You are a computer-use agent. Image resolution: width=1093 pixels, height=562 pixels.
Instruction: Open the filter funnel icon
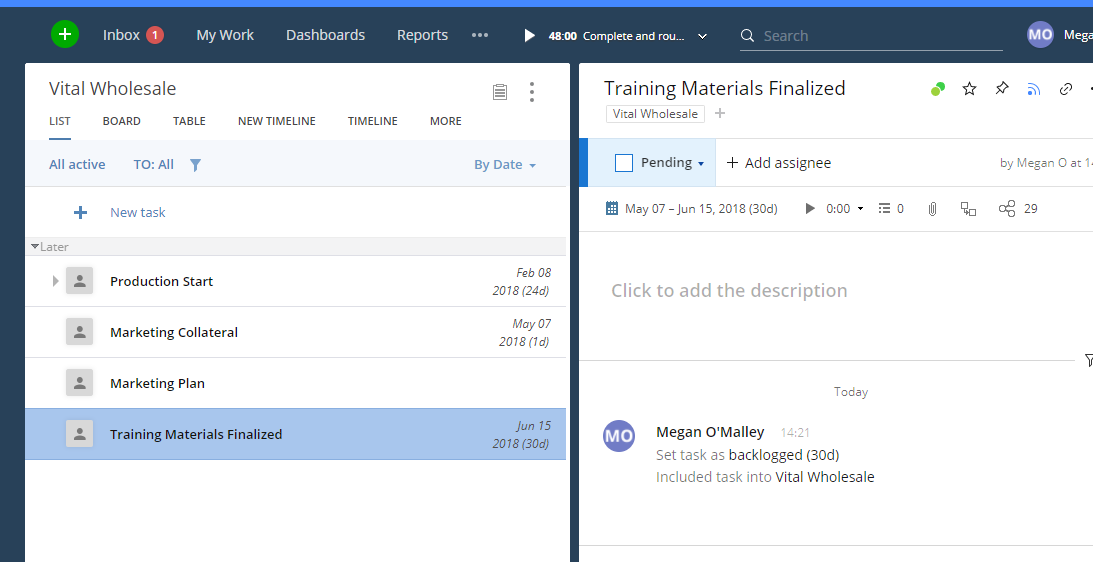click(196, 165)
